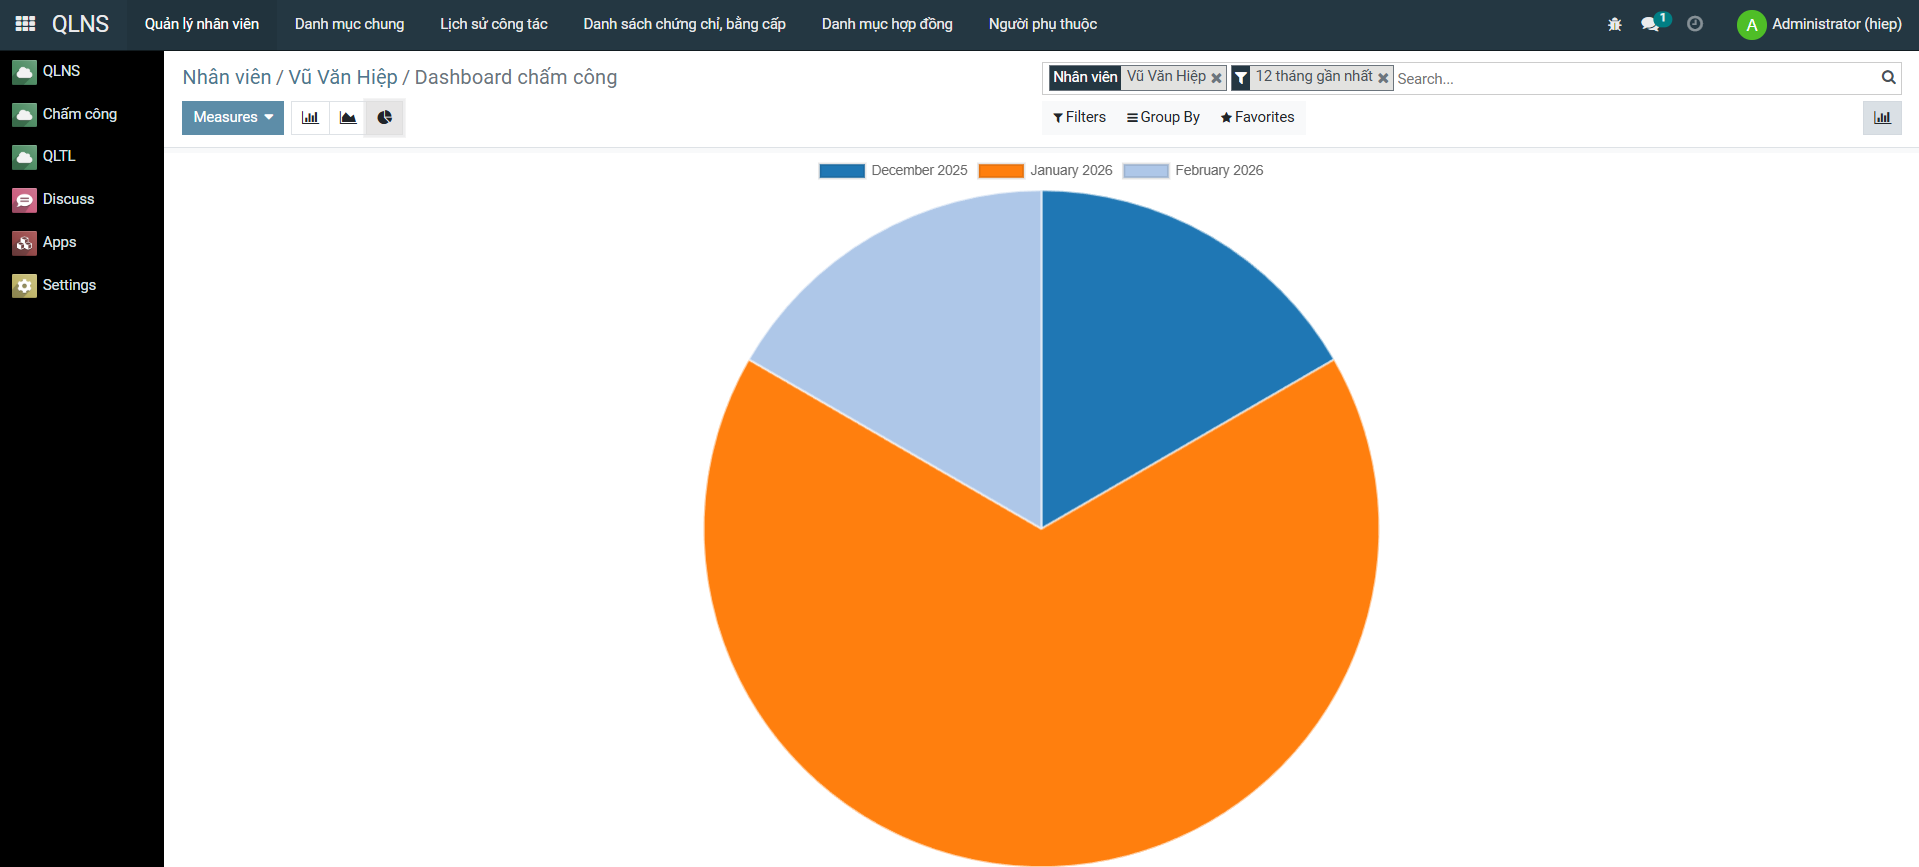Click the QLNS sidebar app icon

tap(24, 72)
